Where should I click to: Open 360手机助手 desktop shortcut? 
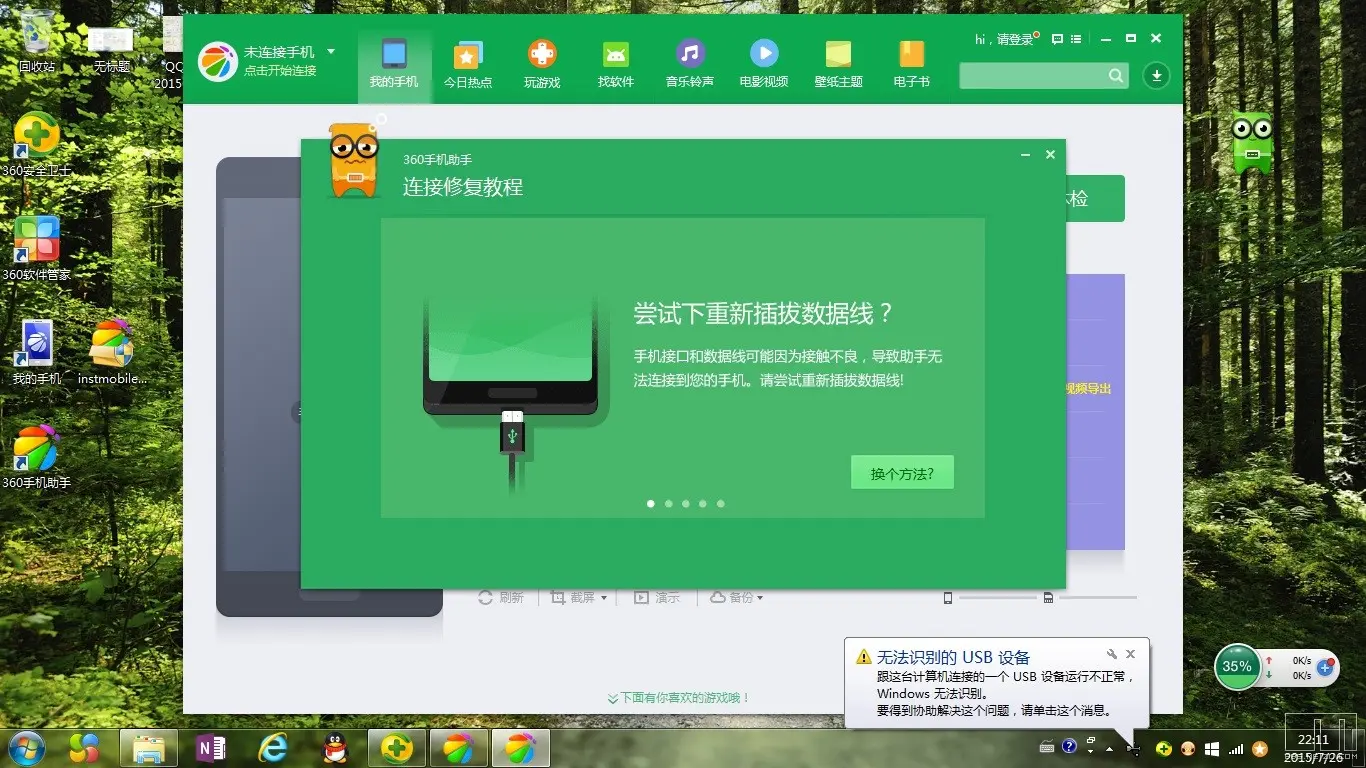(37, 456)
